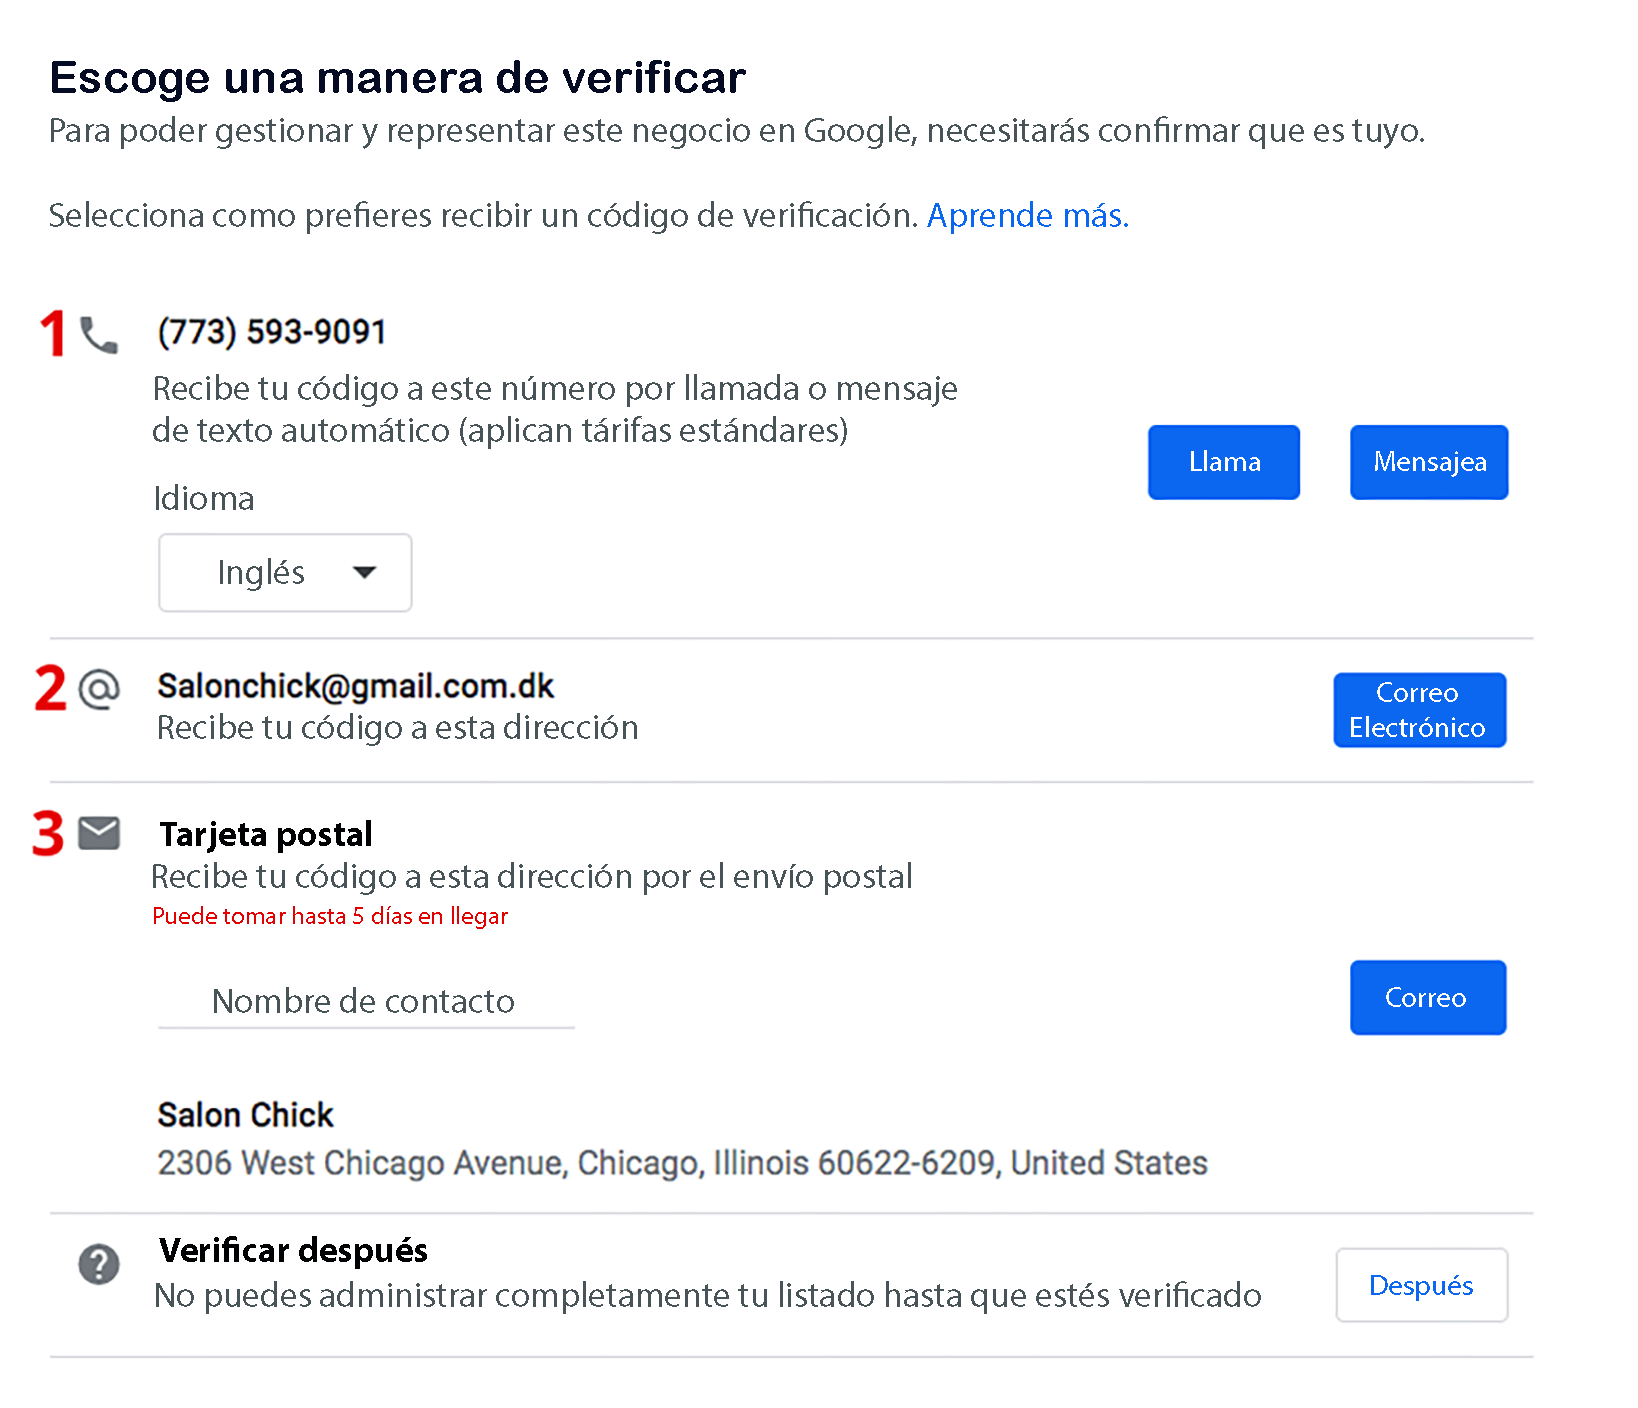Click the Correo Electrónico button
This screenshot has width=1638, height=1408.
[1419, 710]
